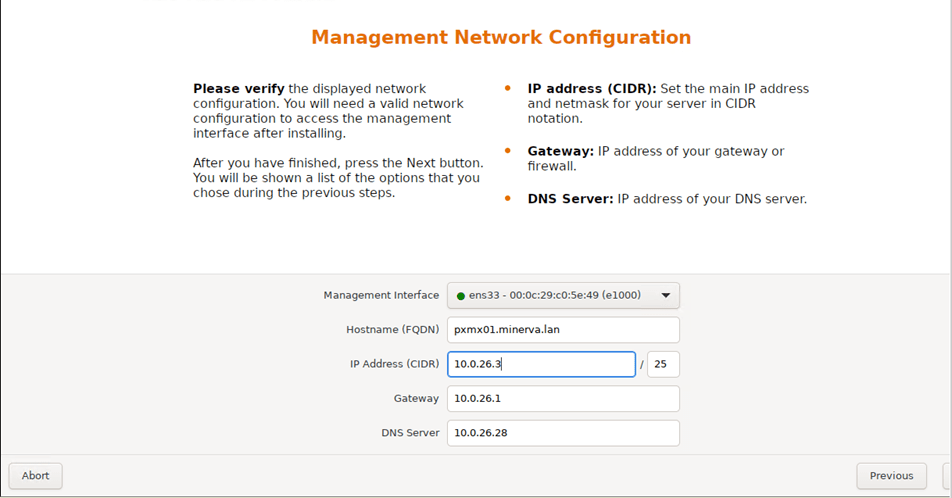Screen dimensions: 952x498
Task: Click the DNS Server field showing 10.0.26.28
Action: pyautogui.click(x=562, y=433)
